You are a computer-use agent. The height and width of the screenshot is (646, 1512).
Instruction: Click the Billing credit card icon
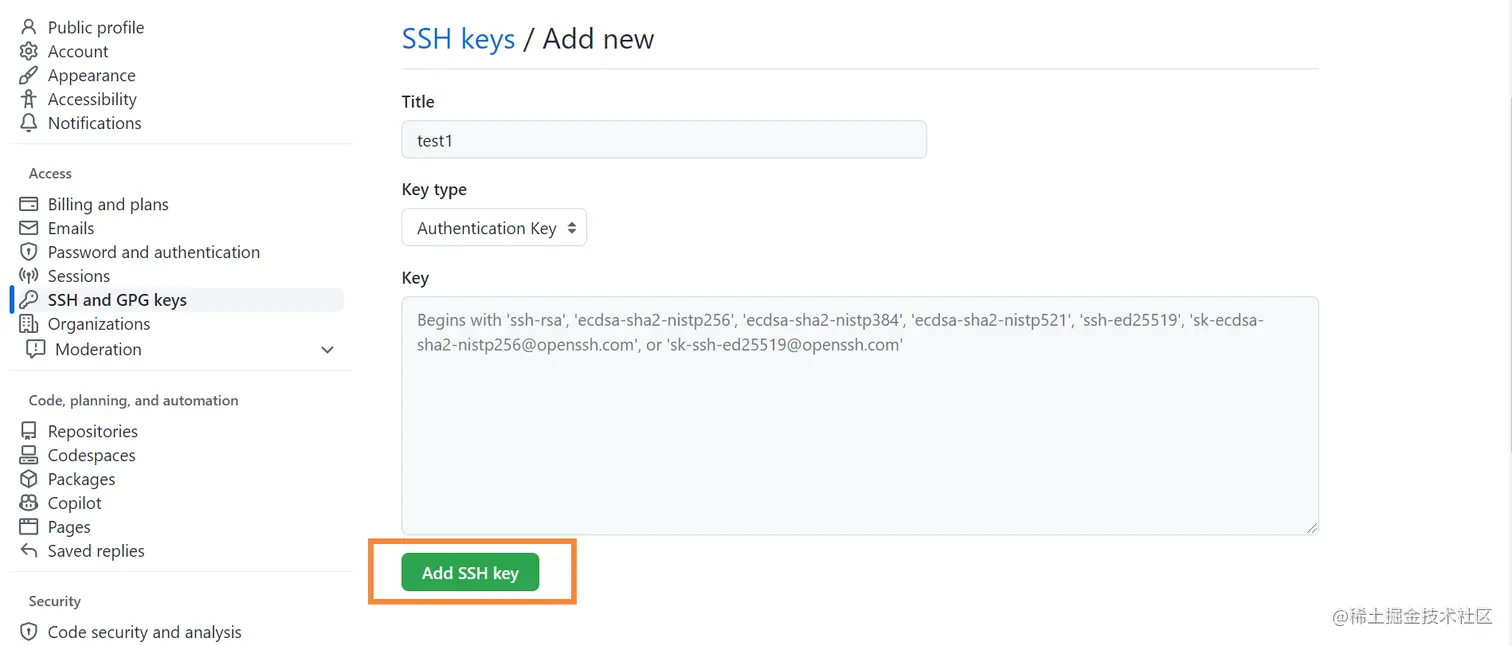pyautogui.click(x=29, y=204)
